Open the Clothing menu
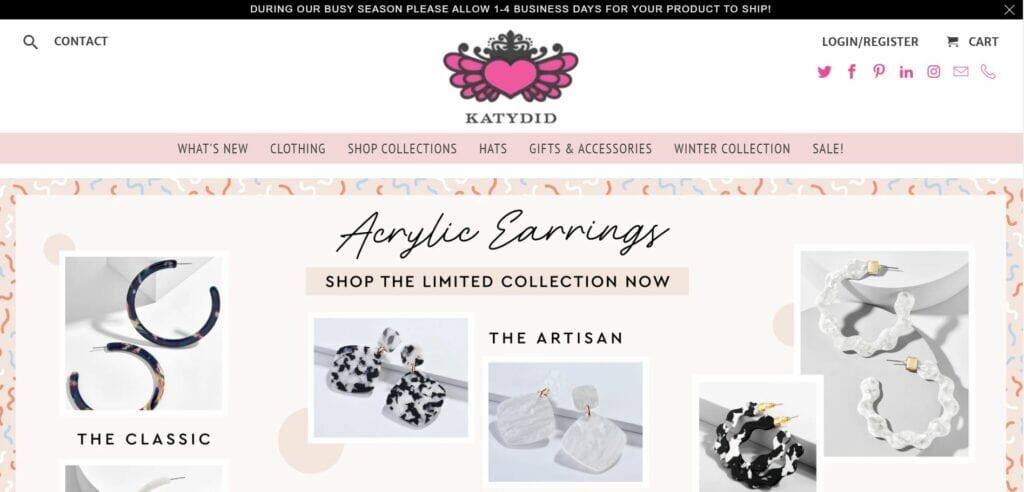Screen dimensions: 1024x492 [298, 149]
